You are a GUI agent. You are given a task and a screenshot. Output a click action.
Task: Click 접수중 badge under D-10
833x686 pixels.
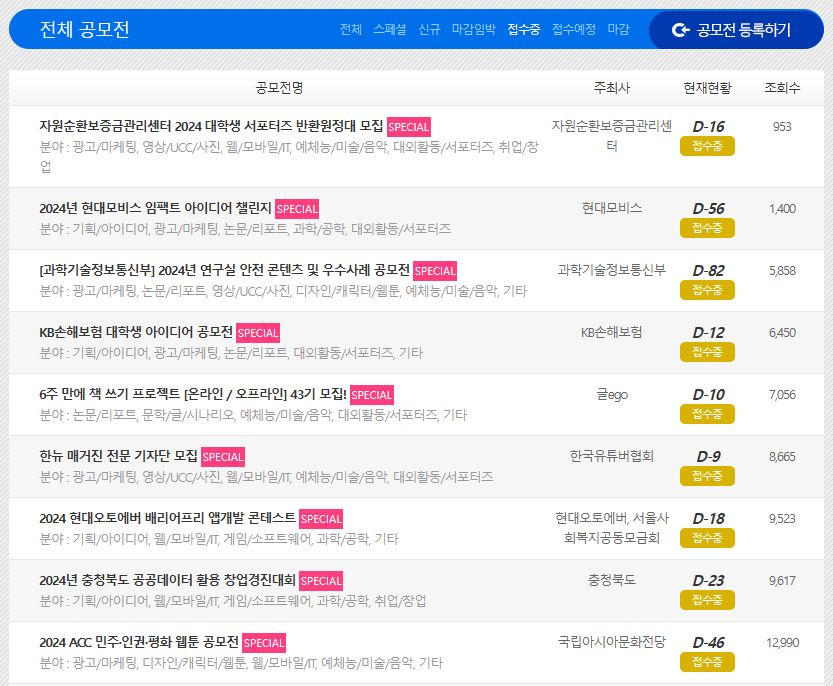pyautogui.click(x=707, y=414)
